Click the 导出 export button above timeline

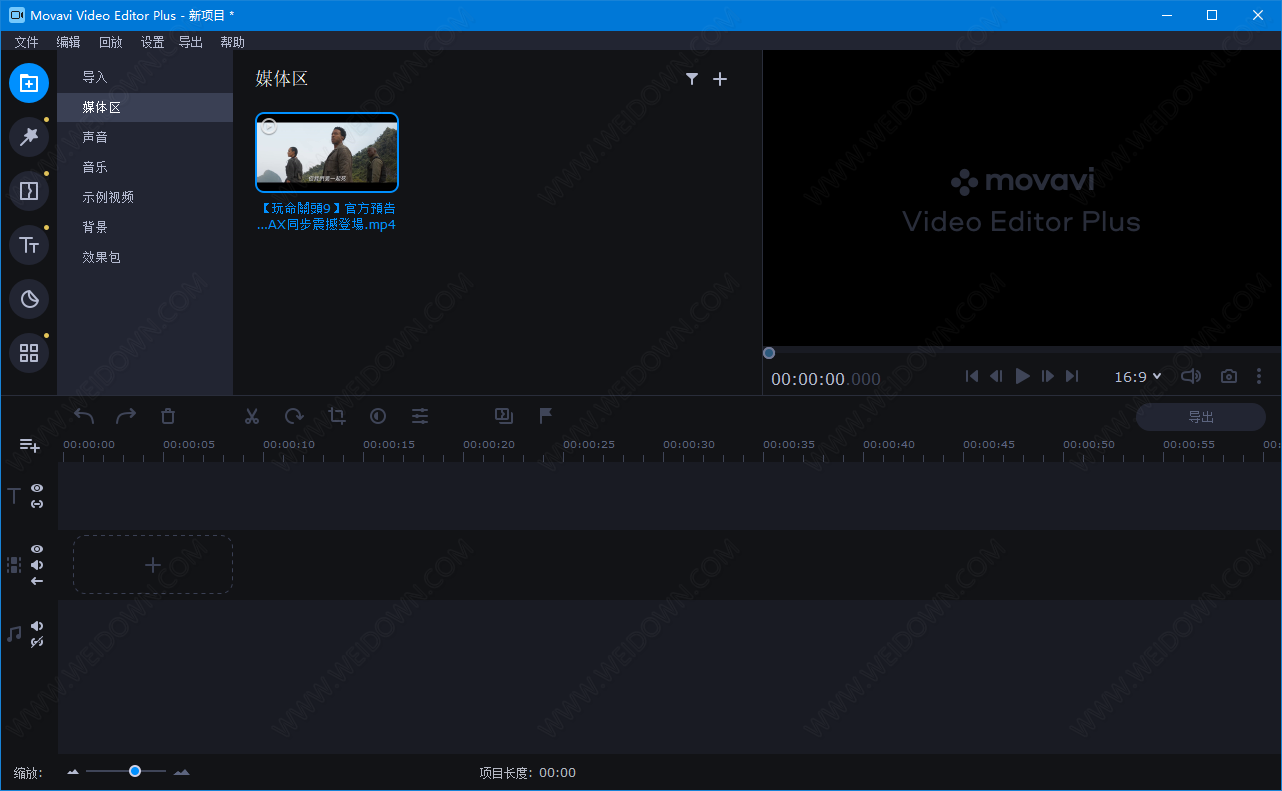point(1201,417)
